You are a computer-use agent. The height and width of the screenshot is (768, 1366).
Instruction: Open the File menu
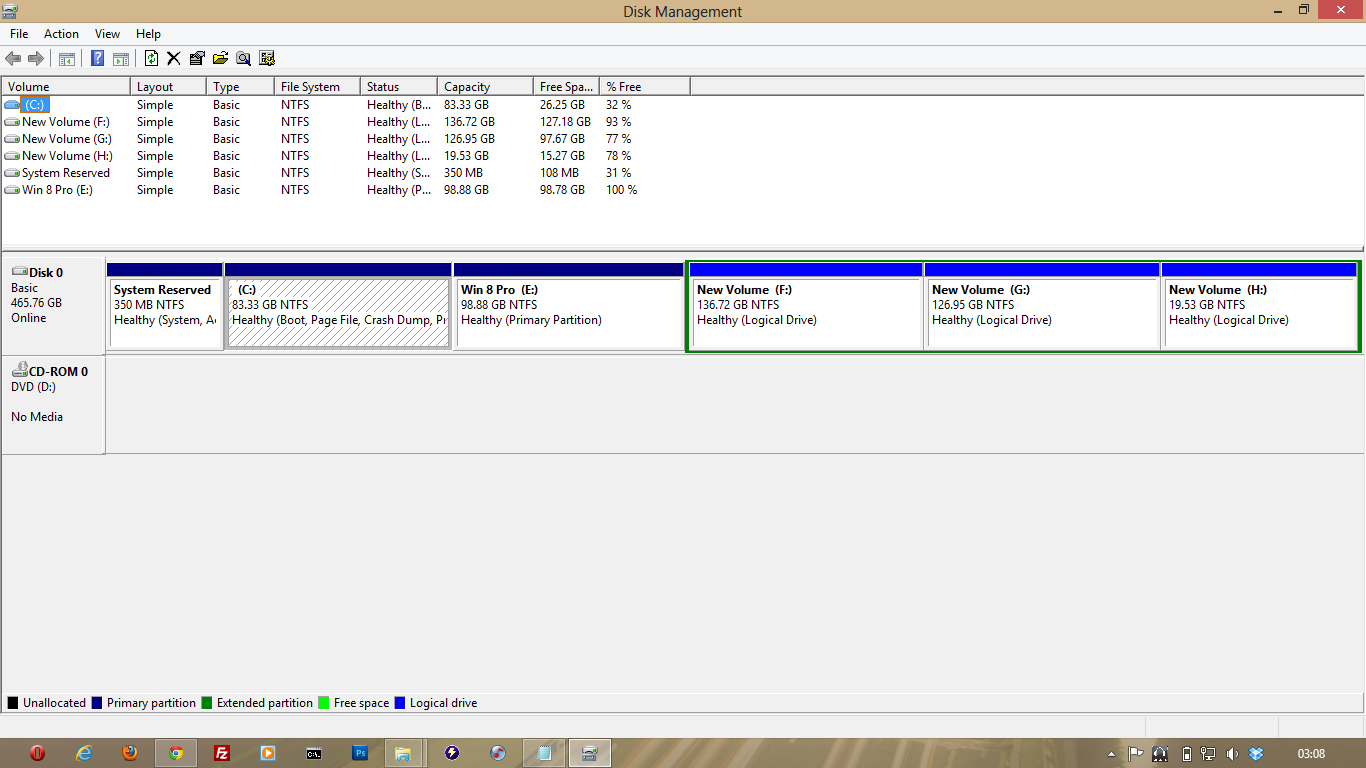click(18, 33)
